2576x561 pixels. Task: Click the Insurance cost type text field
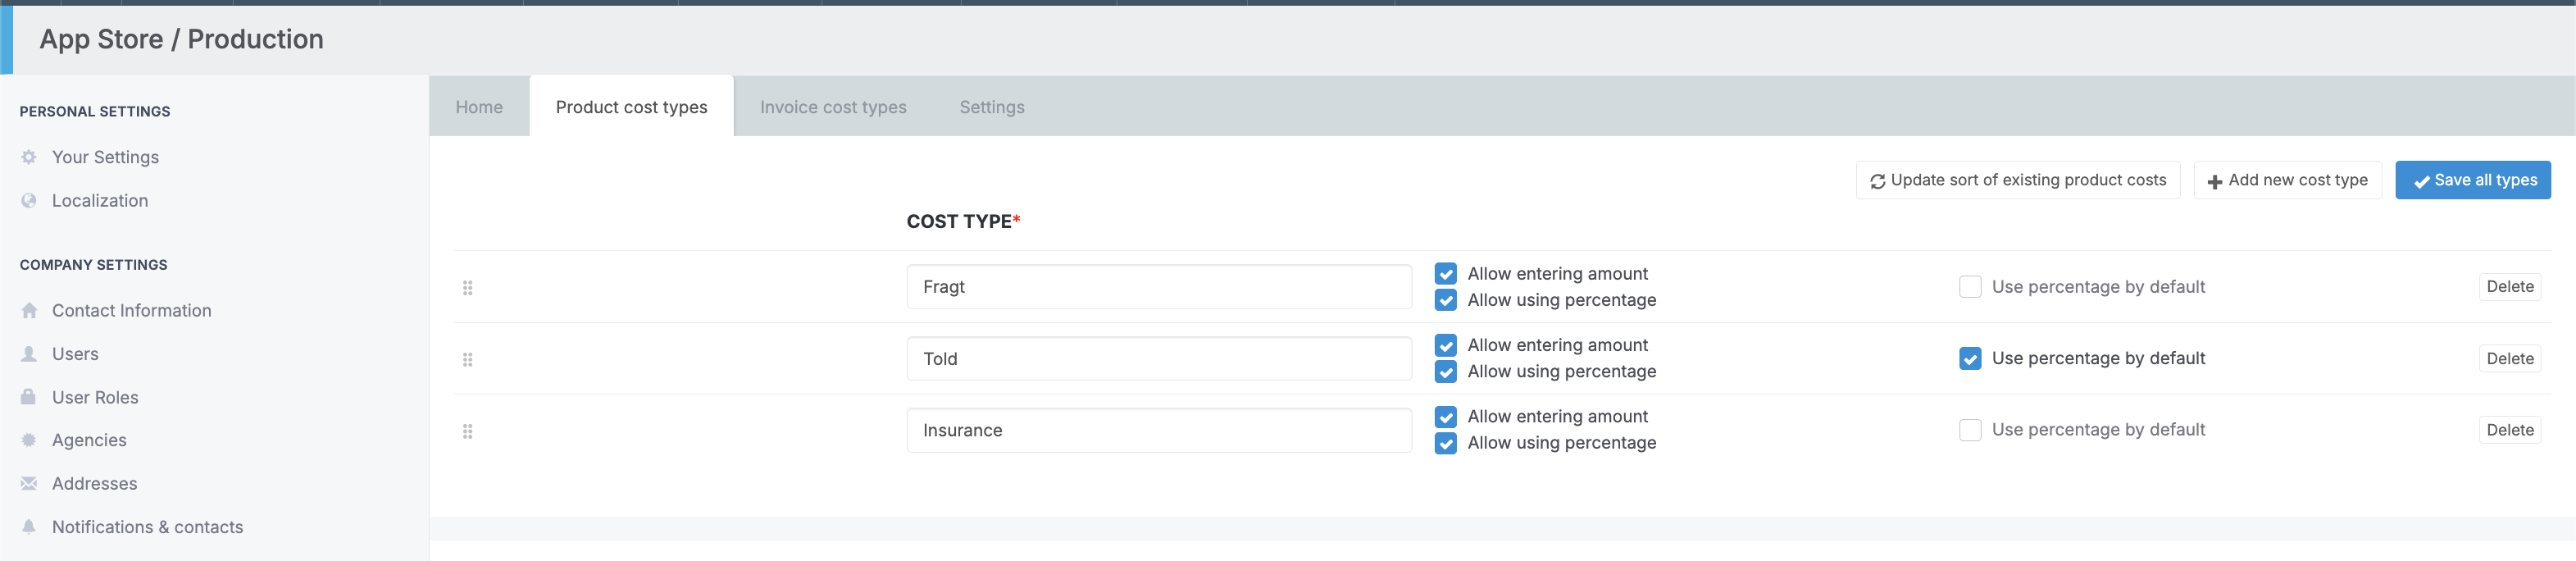click(x=1158, y=431)
